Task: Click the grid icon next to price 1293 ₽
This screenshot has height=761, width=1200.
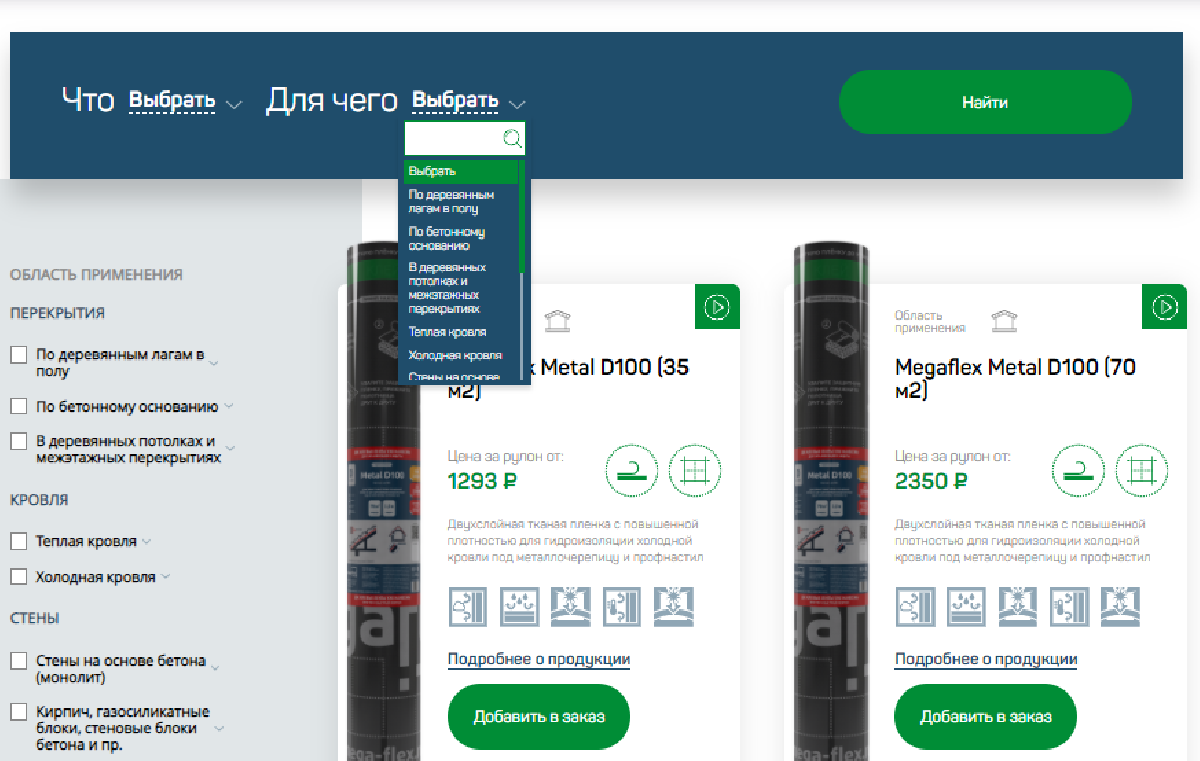Action: click(694, 470)
